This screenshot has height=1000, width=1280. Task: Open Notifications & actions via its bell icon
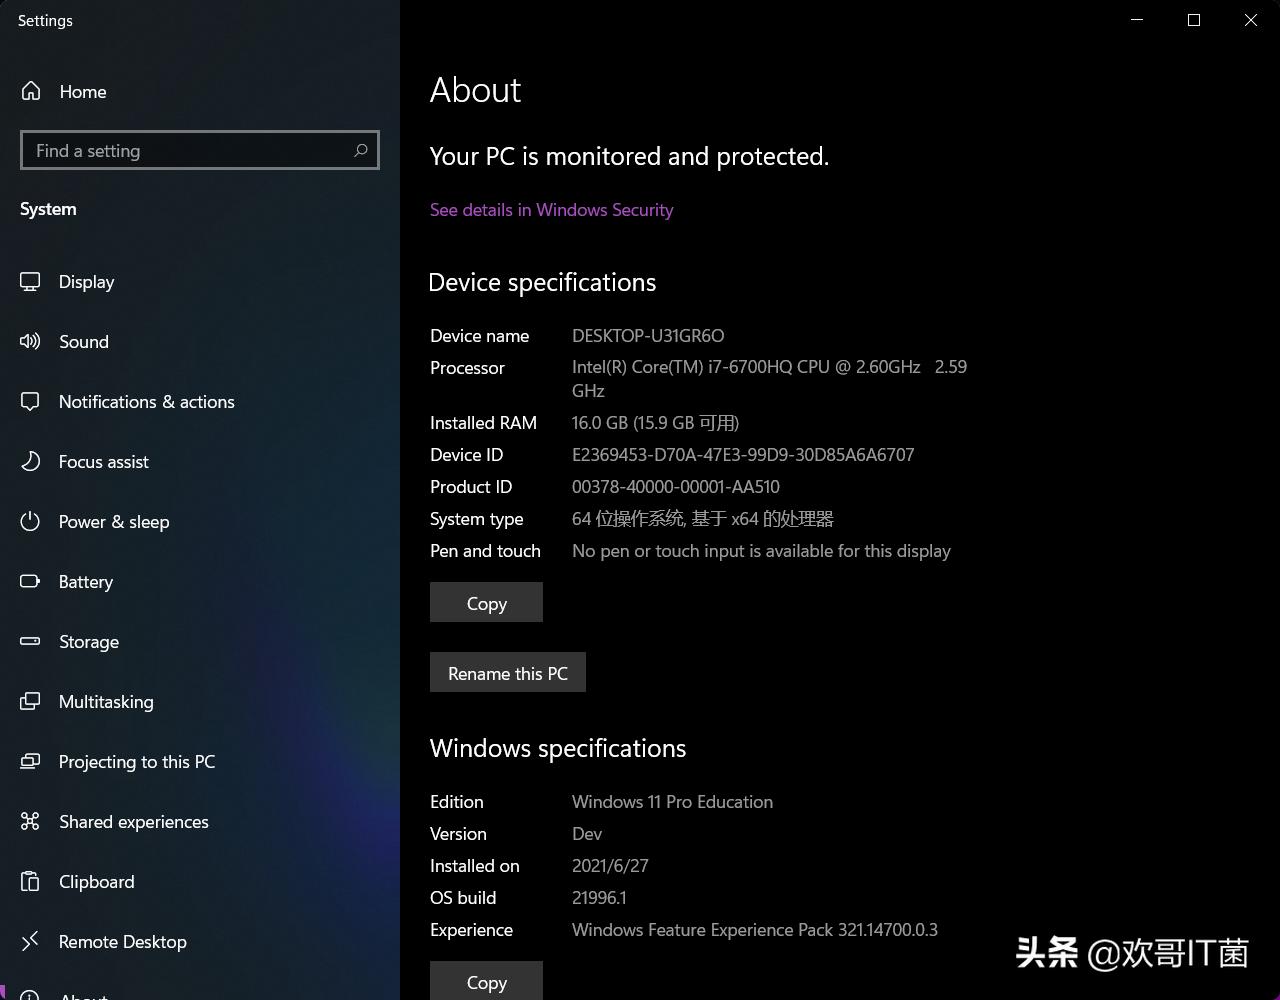click(x=30, y=401)
